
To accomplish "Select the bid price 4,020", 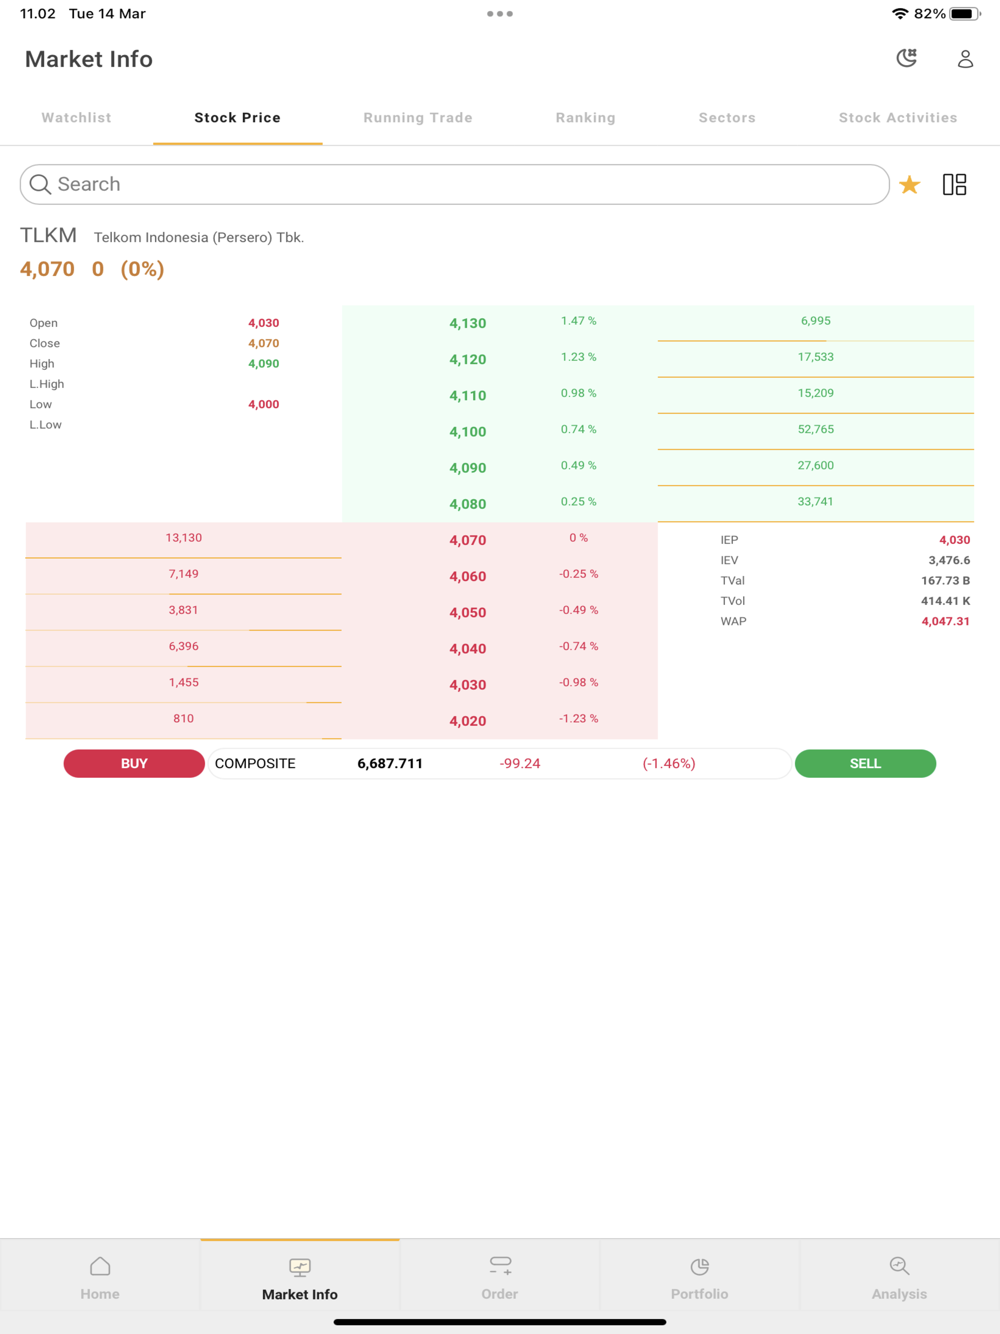I will (468, 721).
